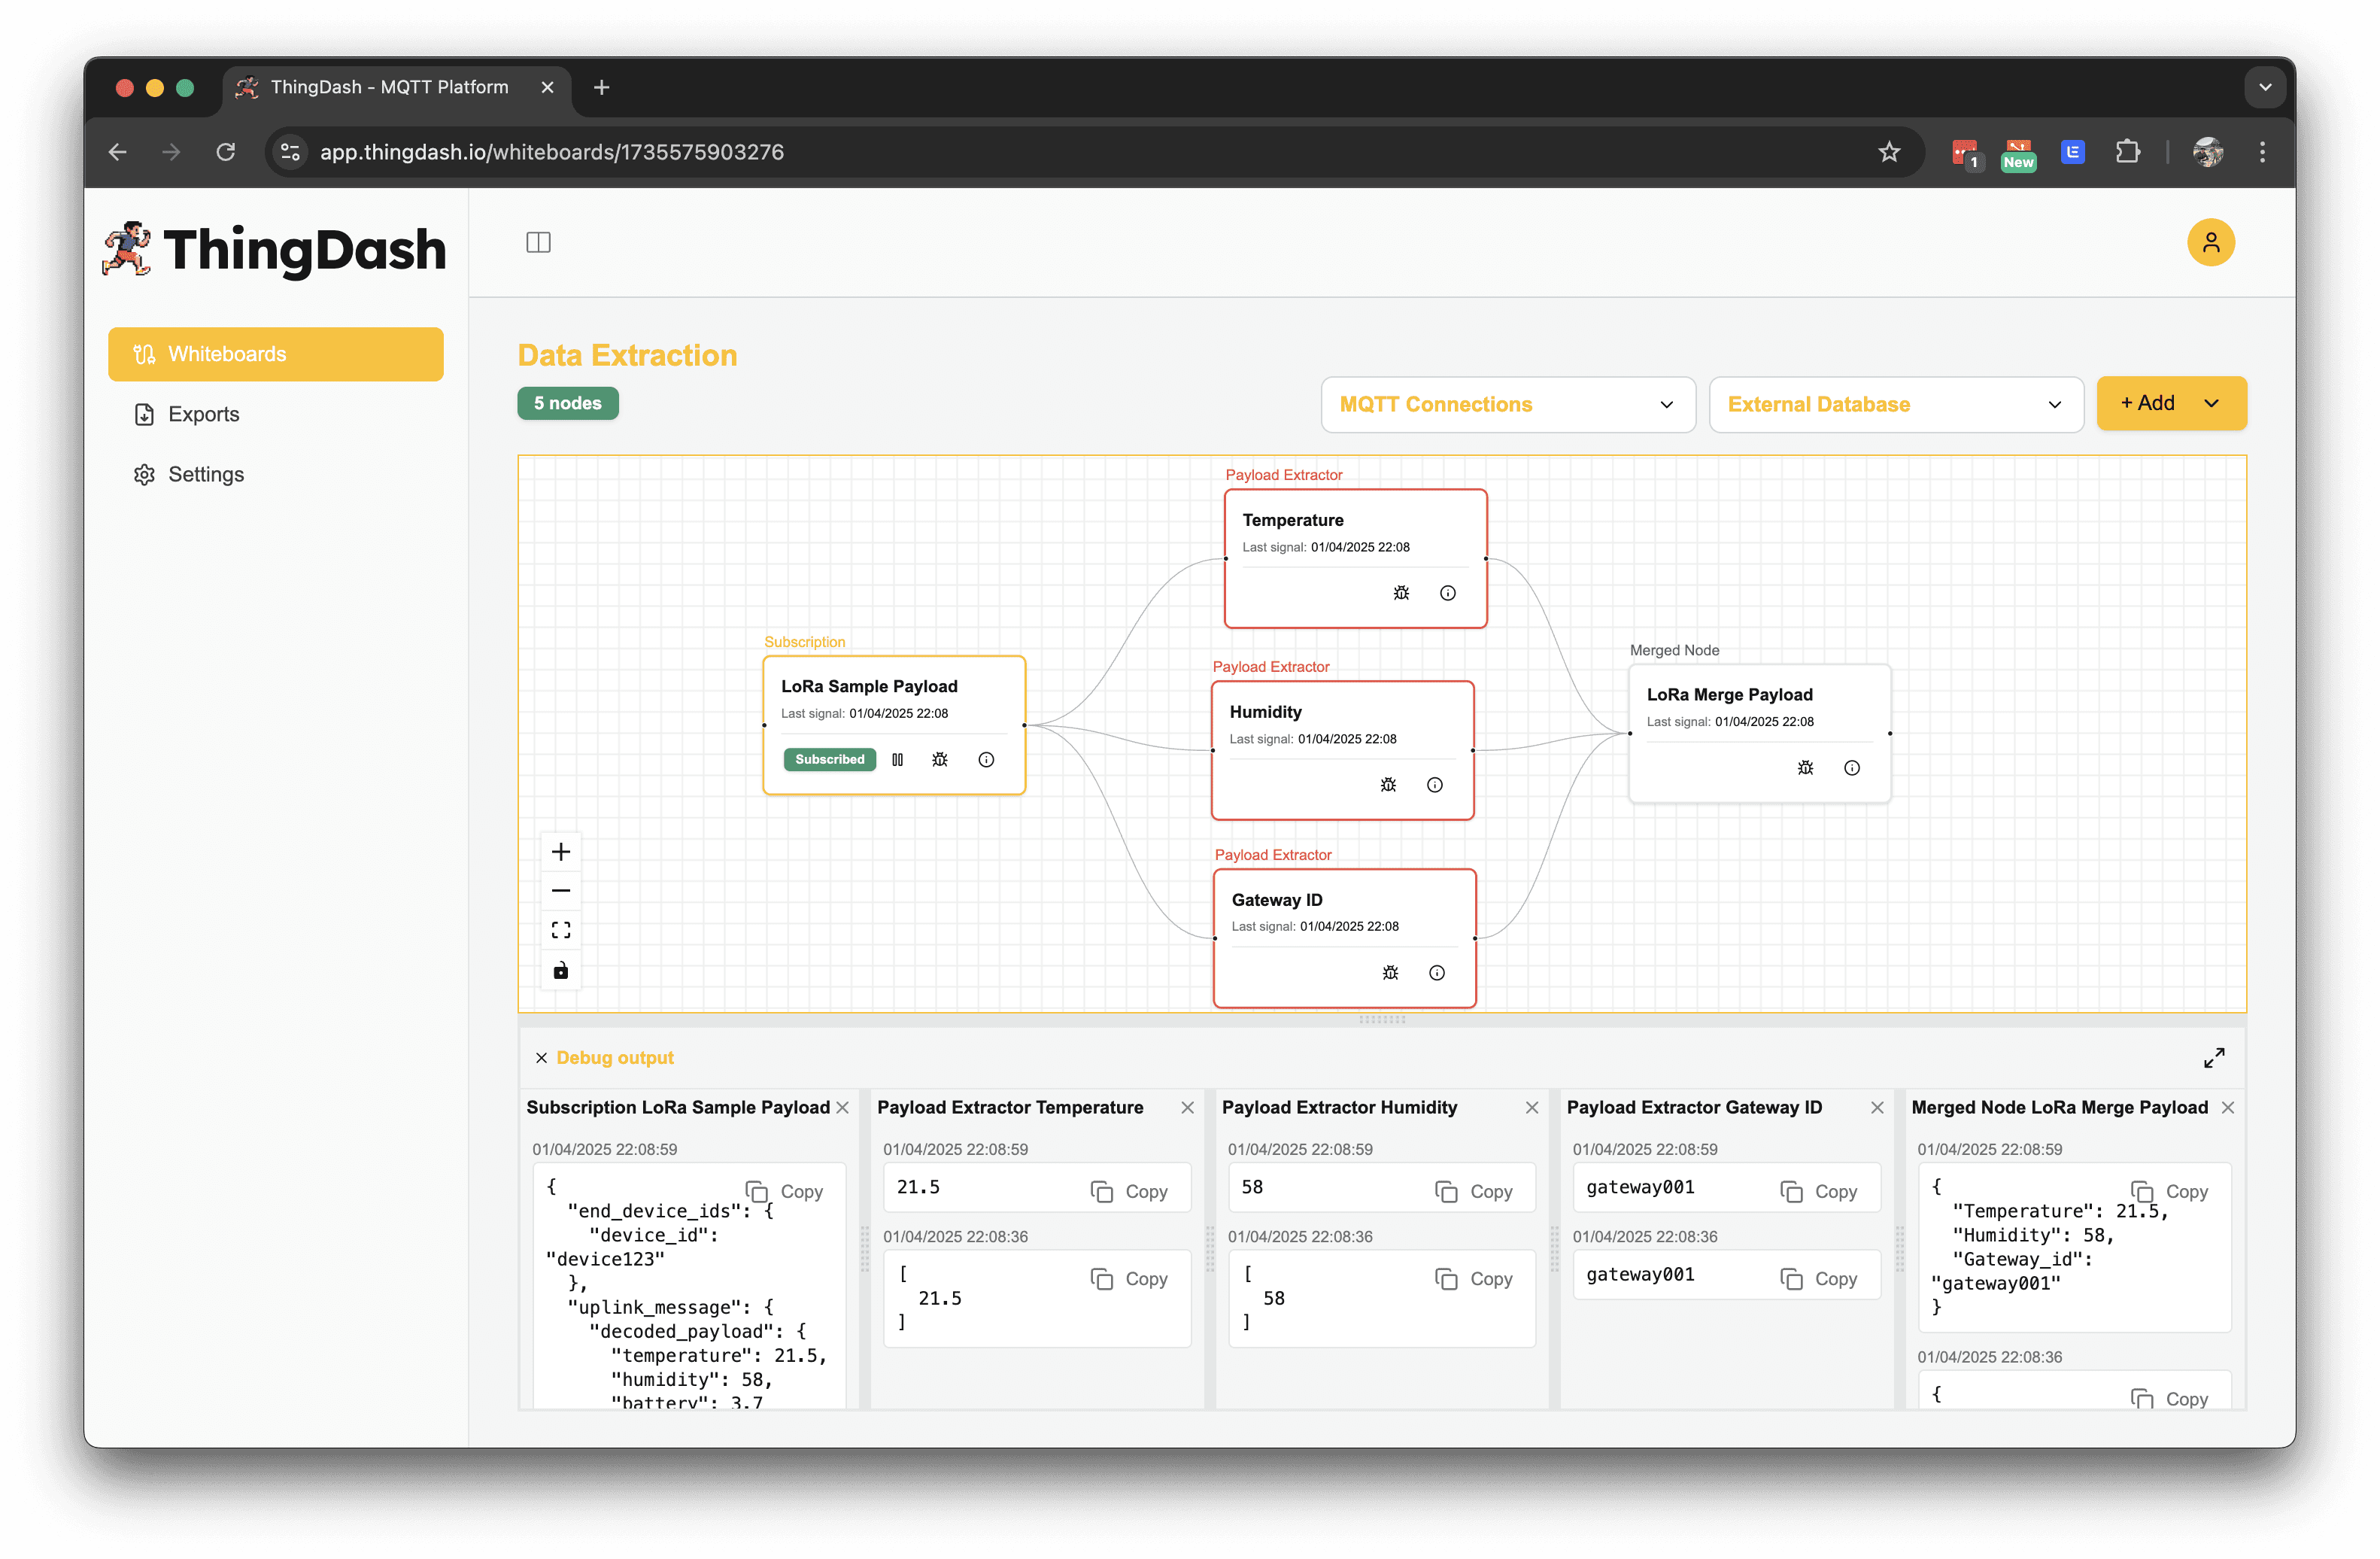Close the Payload Extractor Temperature debug column
Image resolution: width=2380 pixels, height=1559 pixels.
tap(1187, 1108)
